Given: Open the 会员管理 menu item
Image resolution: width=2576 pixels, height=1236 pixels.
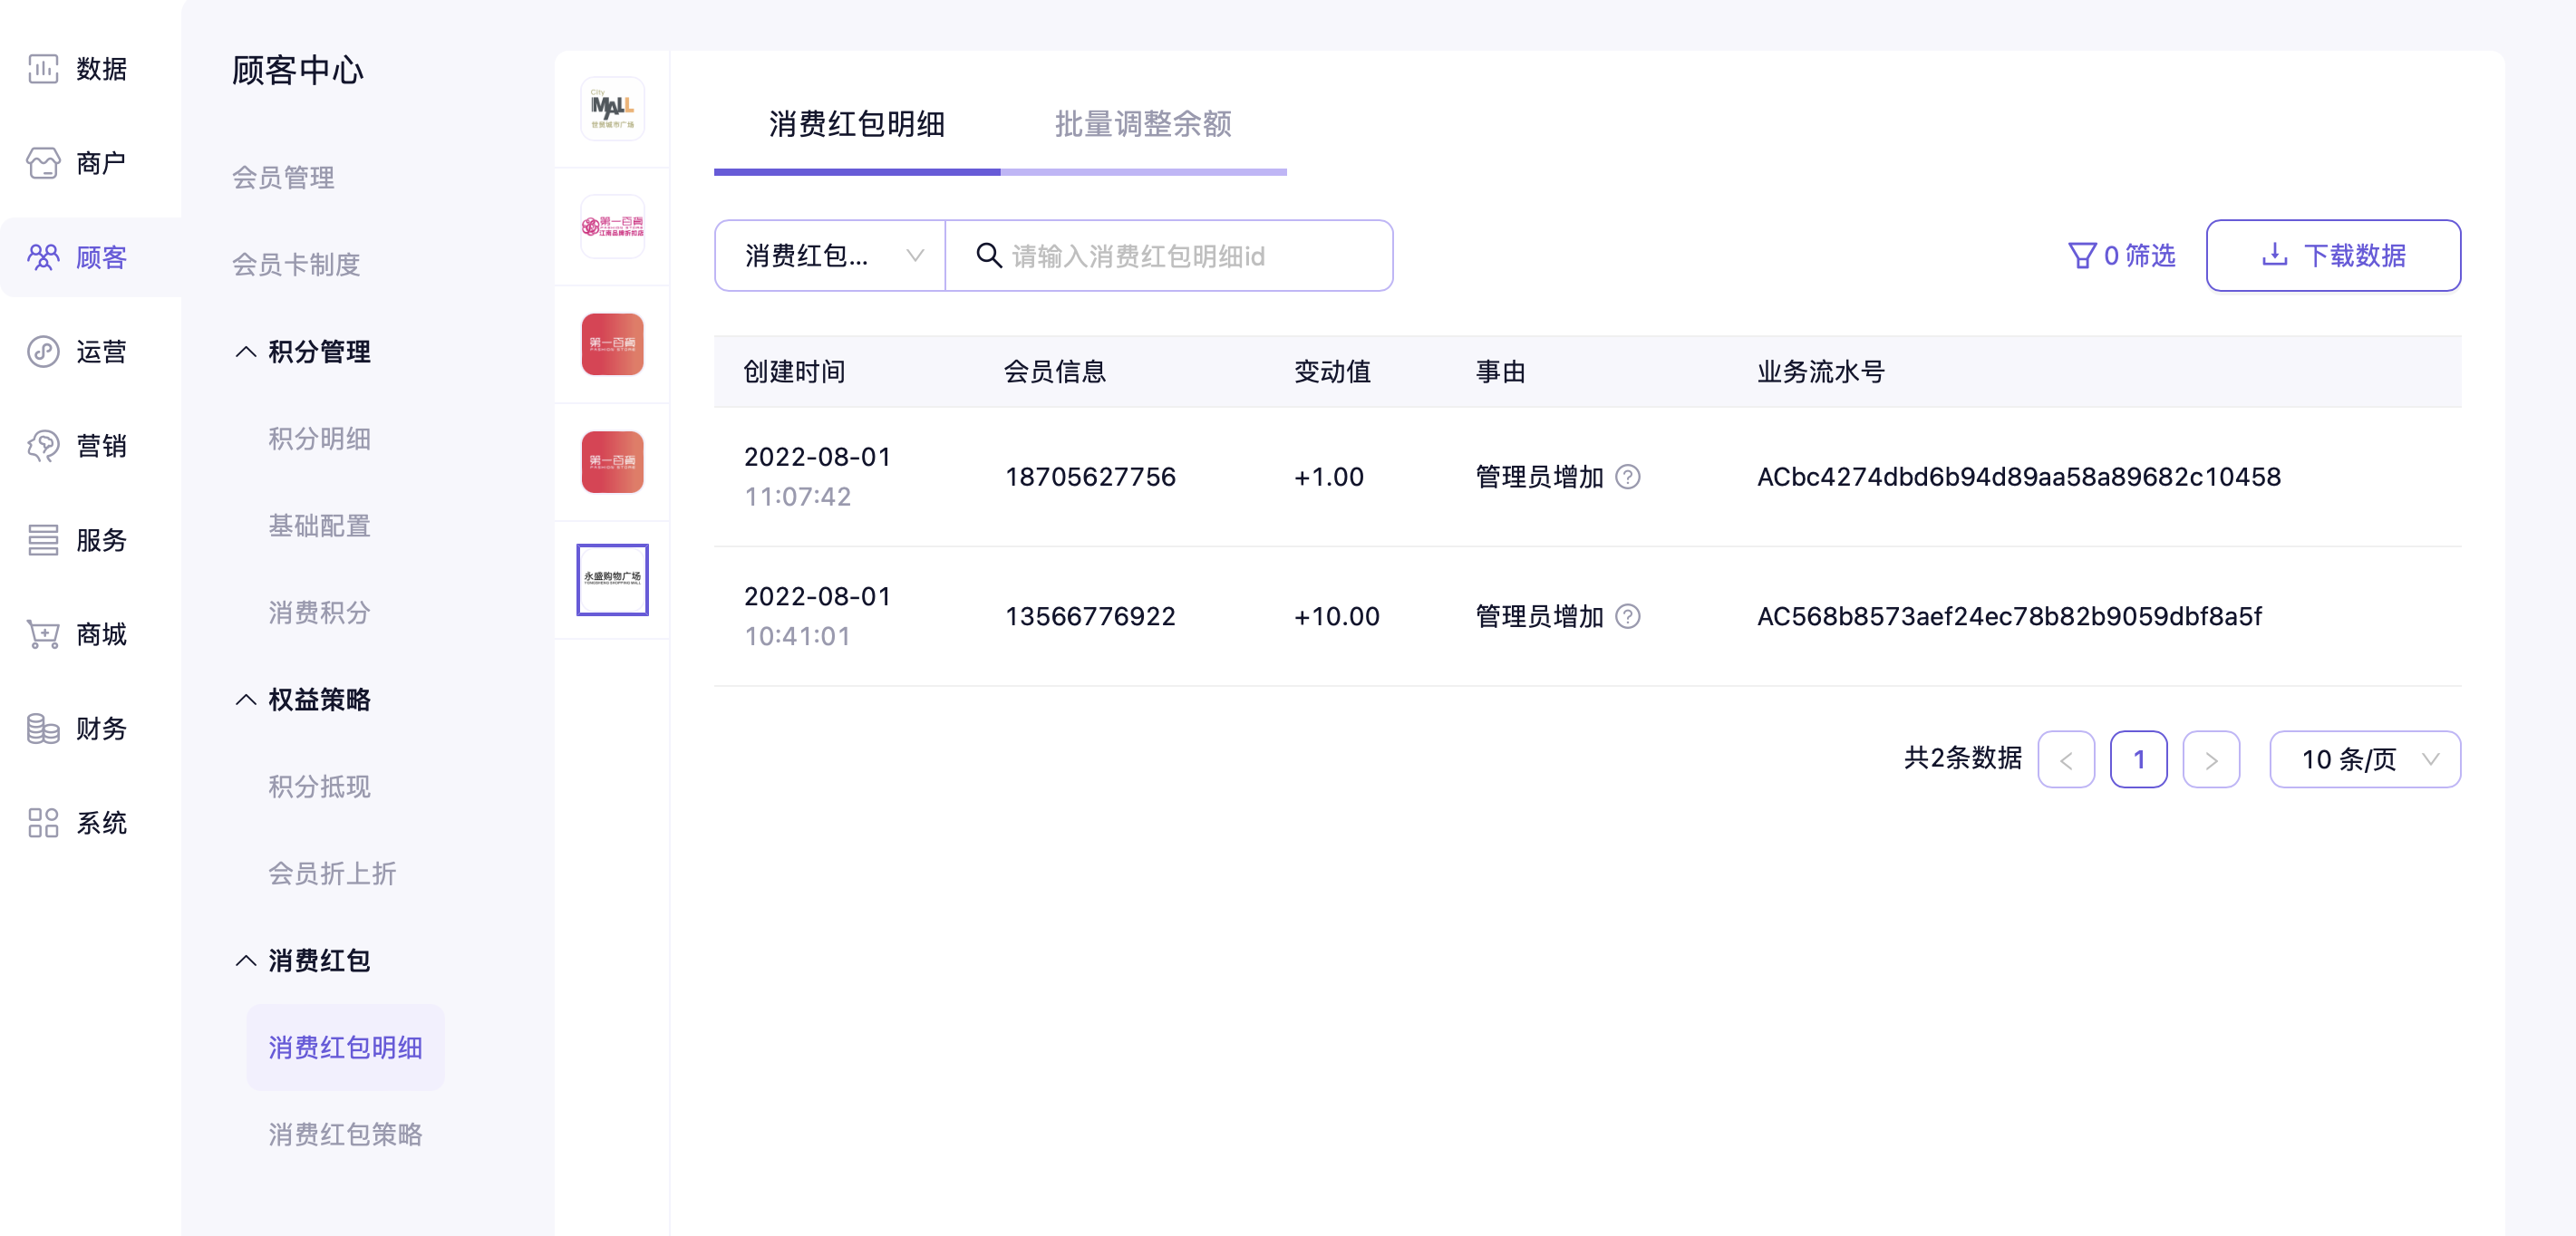Looking at the screenshot, I should point(283,178).
